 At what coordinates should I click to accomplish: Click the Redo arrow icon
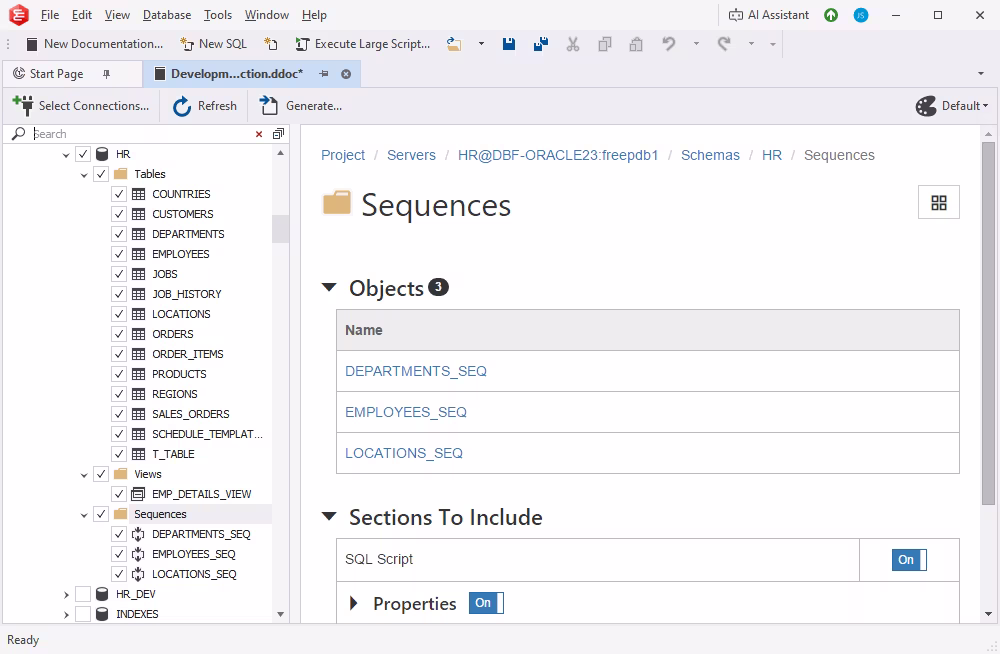(x=724, y=44)
